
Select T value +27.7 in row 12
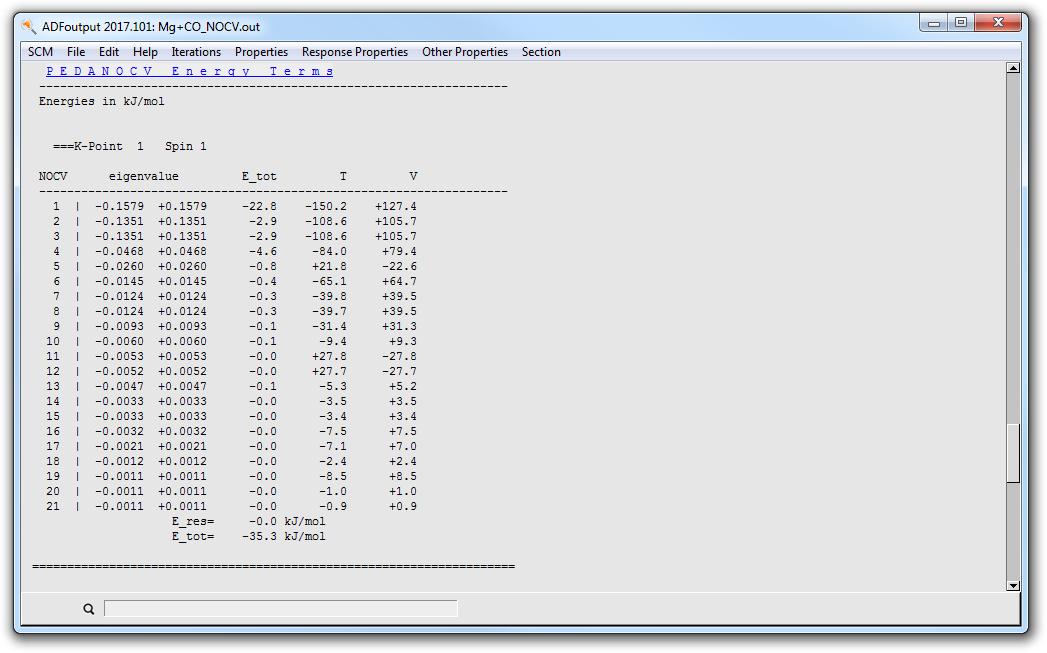(x=329, y=371)
